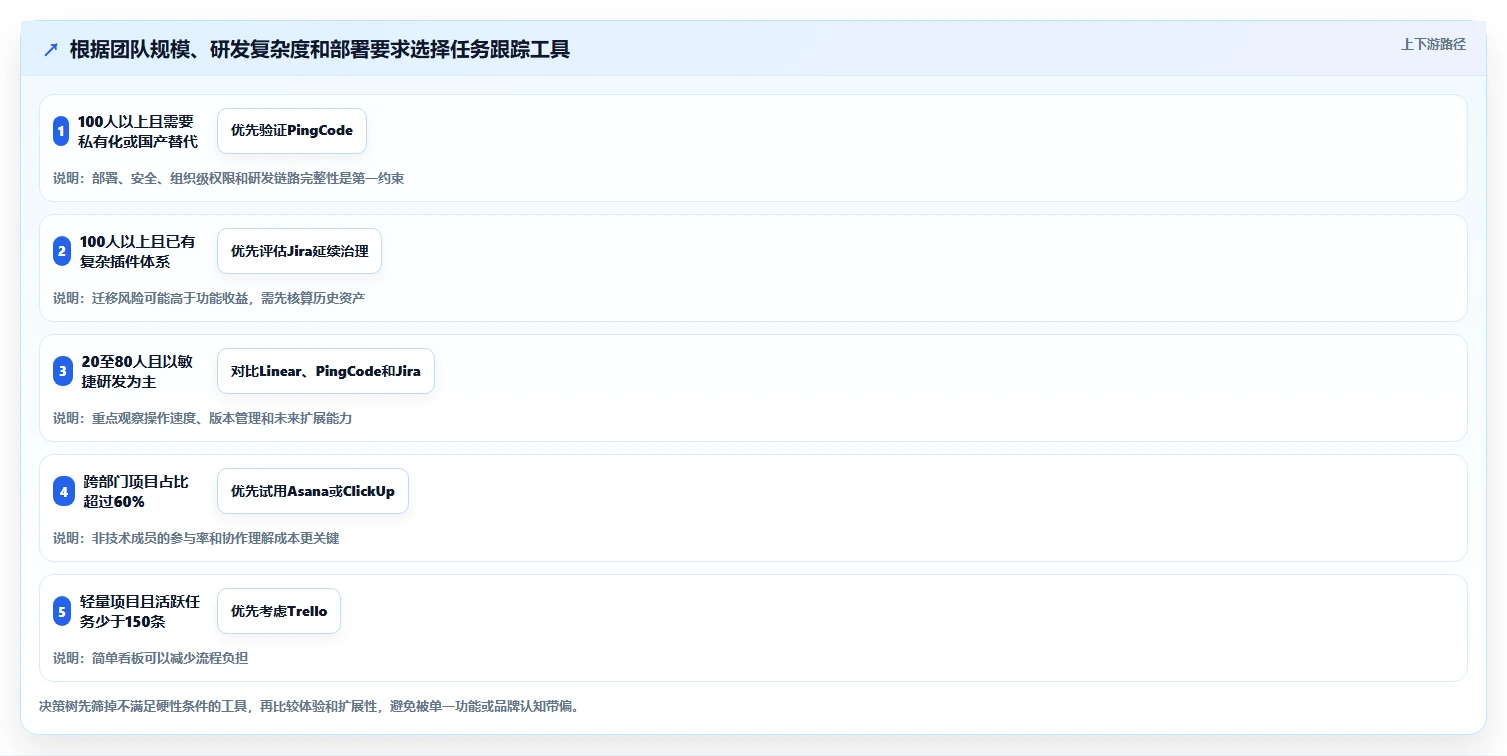The image size is (1507, 756).
Task: Click the heading 根据团队规模、研发复杂度和部署要求选择任务跟踪工具
Action: pos(320,50)
